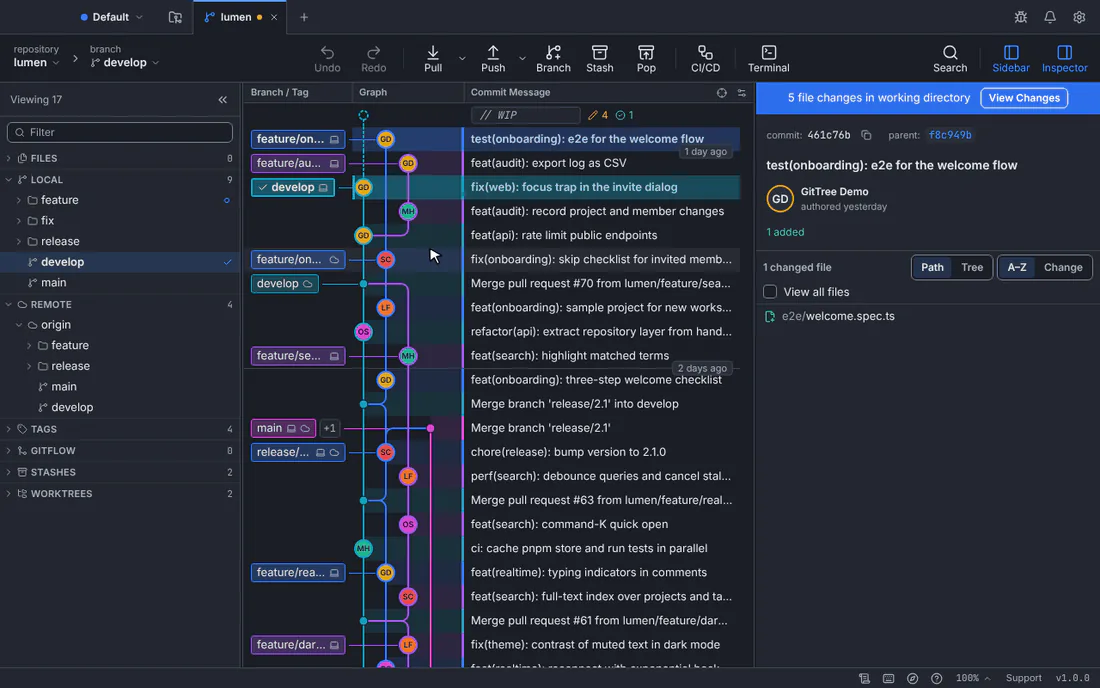This screenshot has height=688, width=1100.
Task: Select the // WIP row
Action: pos(525,115)
